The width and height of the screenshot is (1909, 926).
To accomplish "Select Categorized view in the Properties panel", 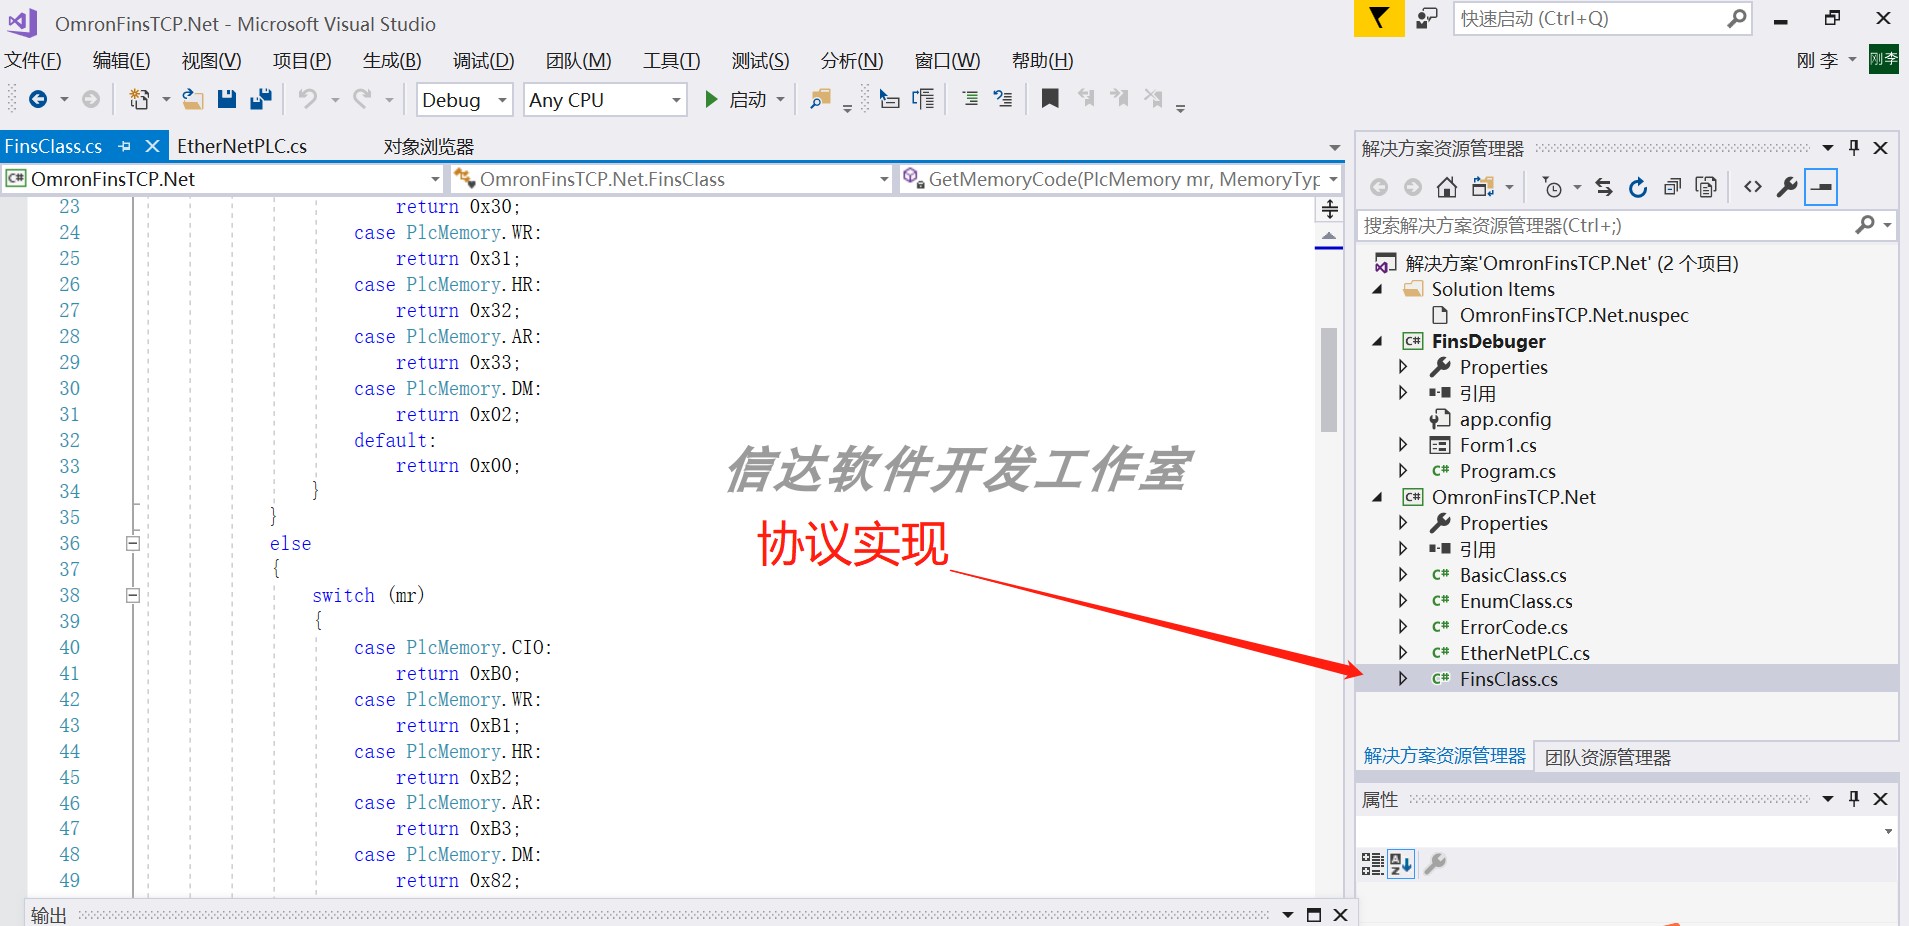I will pyautogui.click(x=1372, y=864).
